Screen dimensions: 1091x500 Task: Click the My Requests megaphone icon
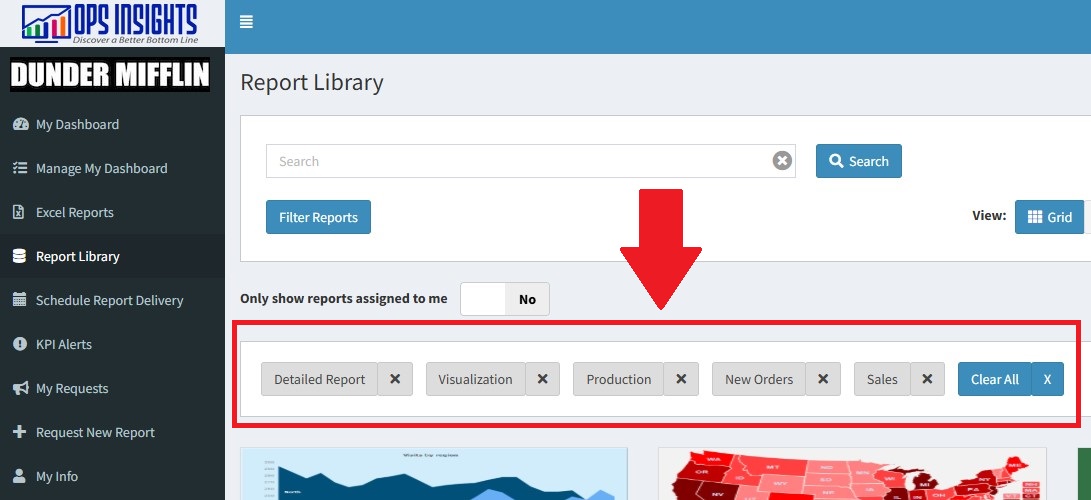click(20, 388)
